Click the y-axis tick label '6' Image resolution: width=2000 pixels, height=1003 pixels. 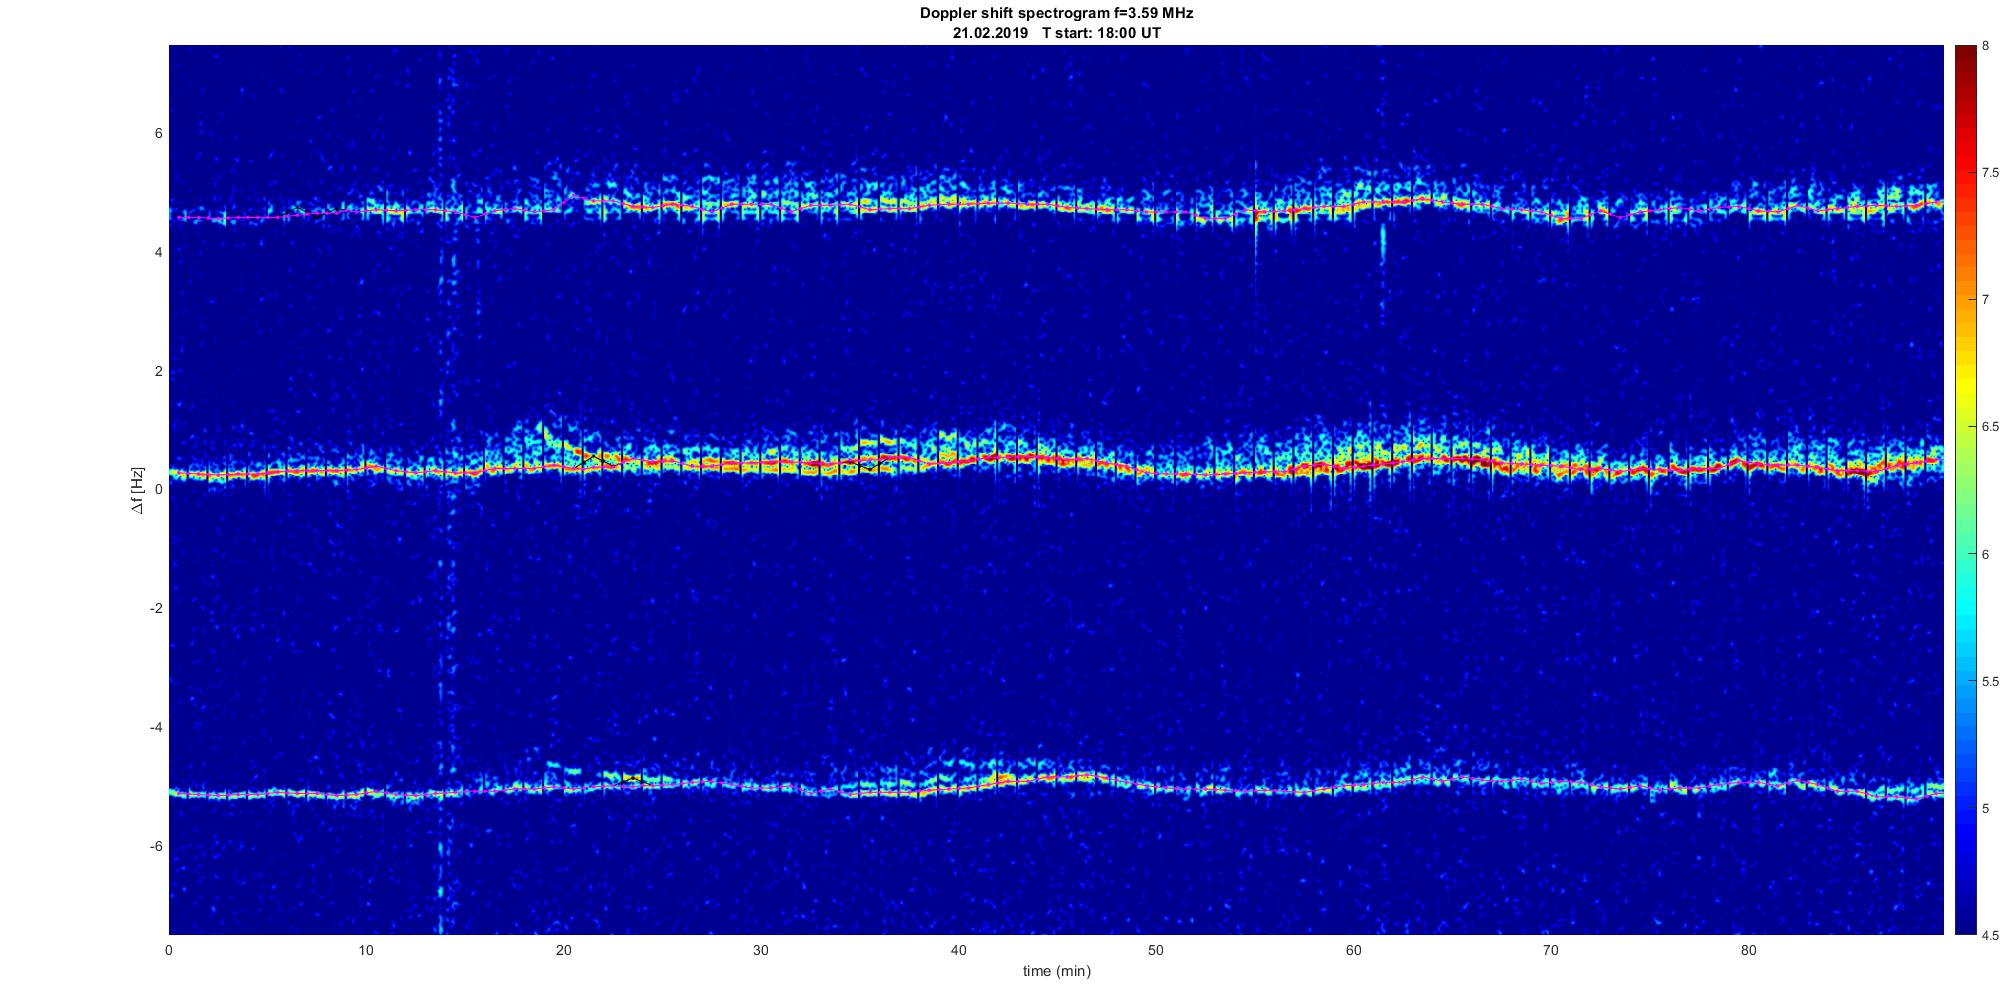(158, 134)
